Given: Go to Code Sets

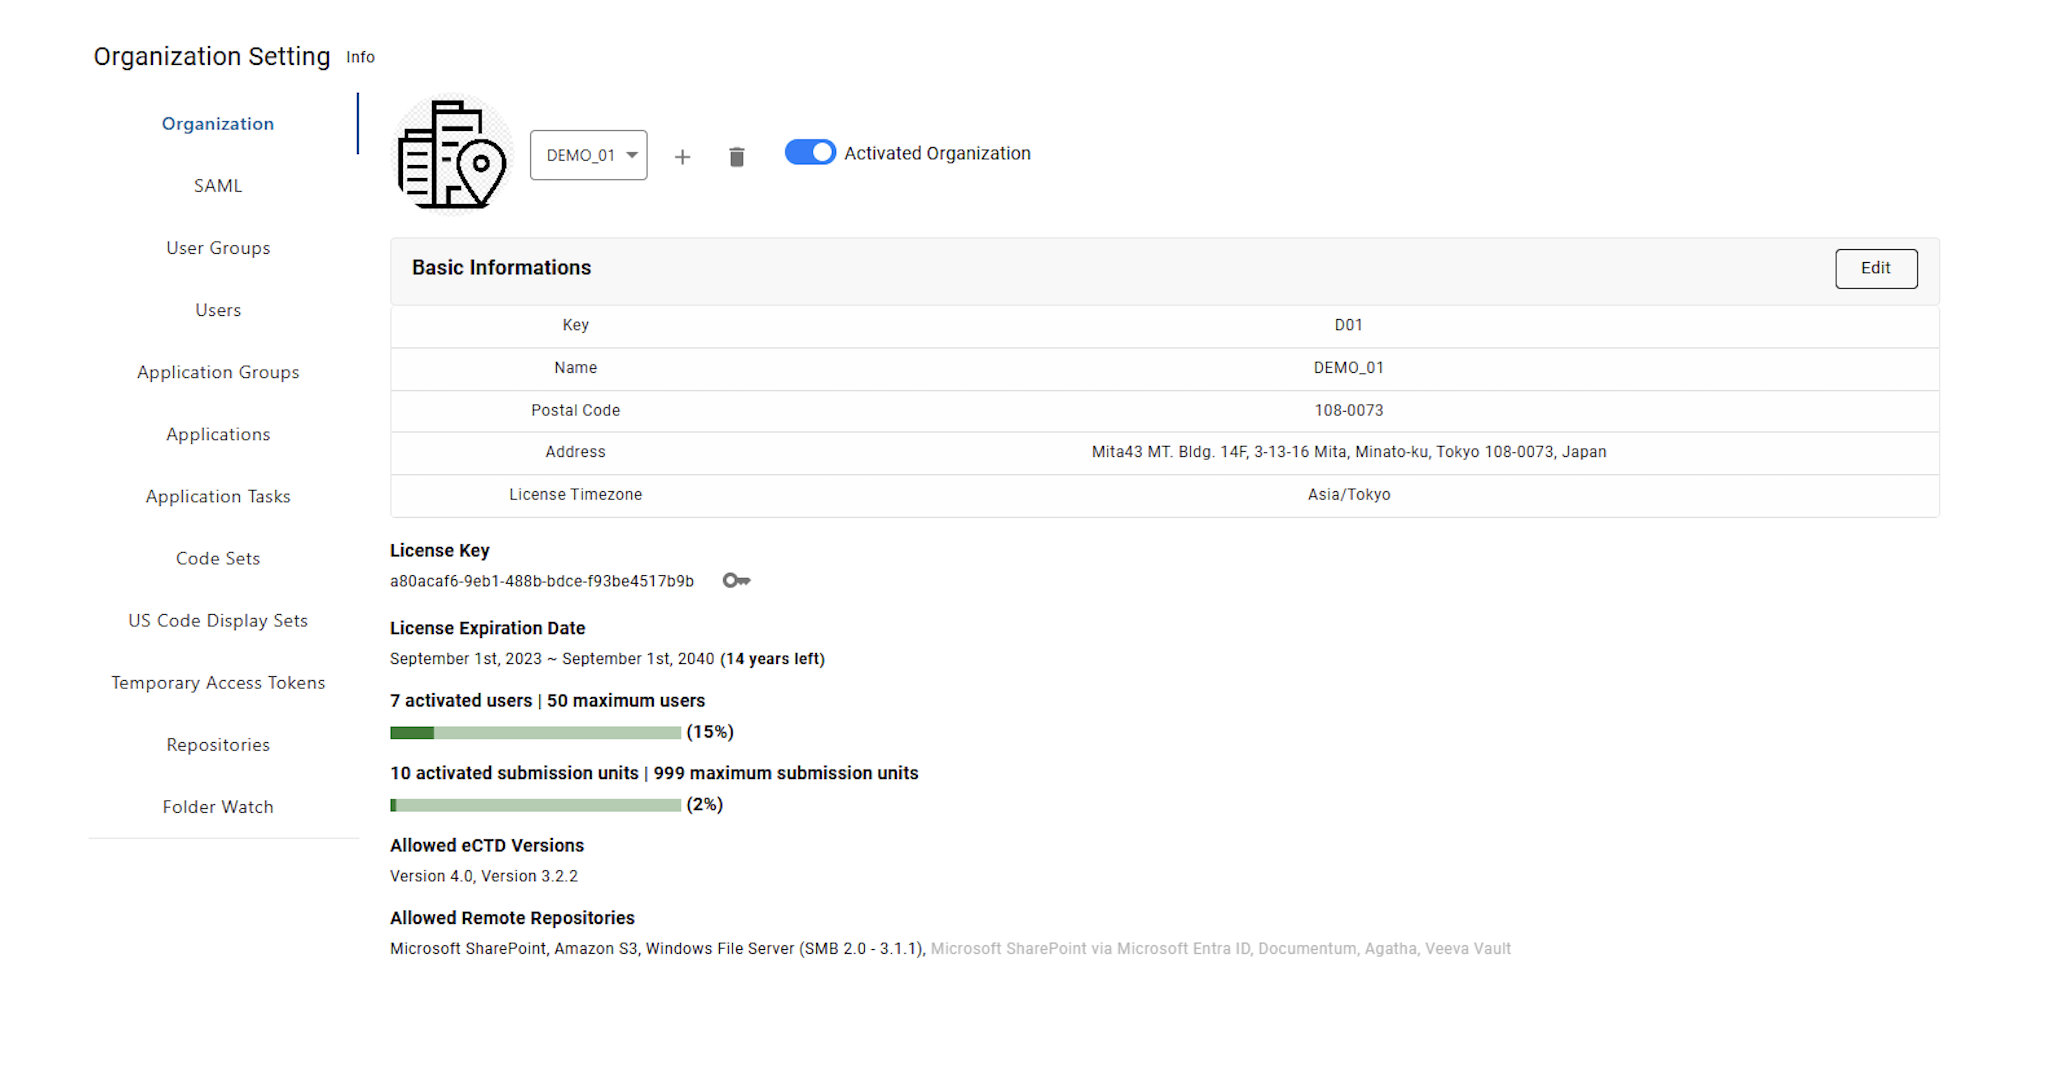Looking at the screenshot, I should (218, 558).
